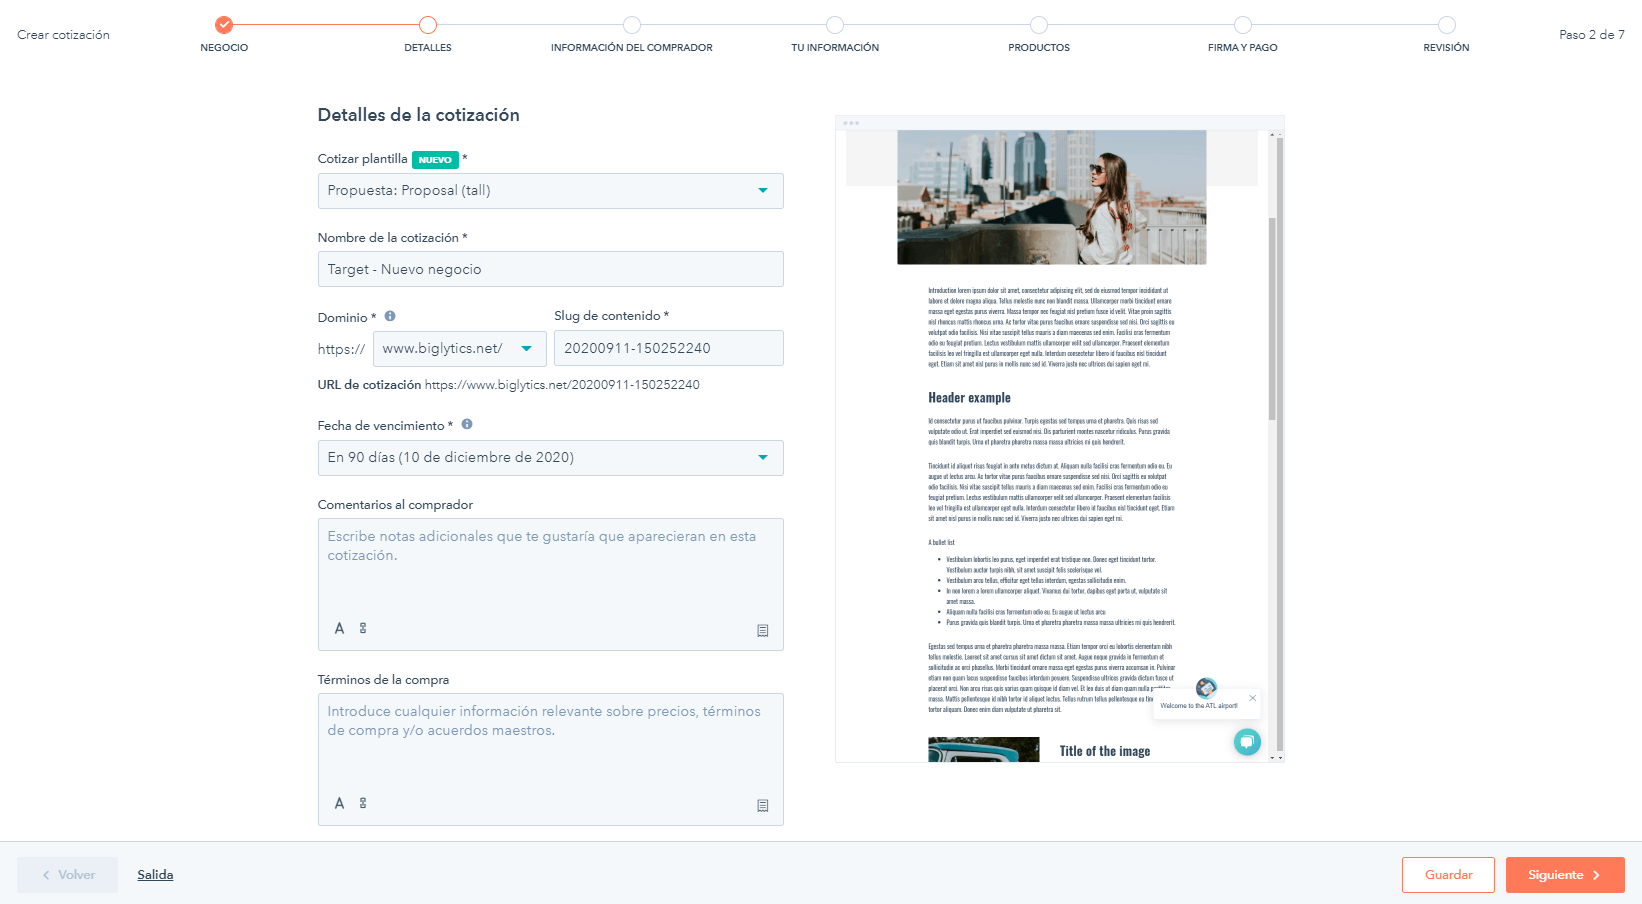Click the Fecha de vencimiento info icon
The width and height of the screenshot is (1642, 904).
pos(467,424)
